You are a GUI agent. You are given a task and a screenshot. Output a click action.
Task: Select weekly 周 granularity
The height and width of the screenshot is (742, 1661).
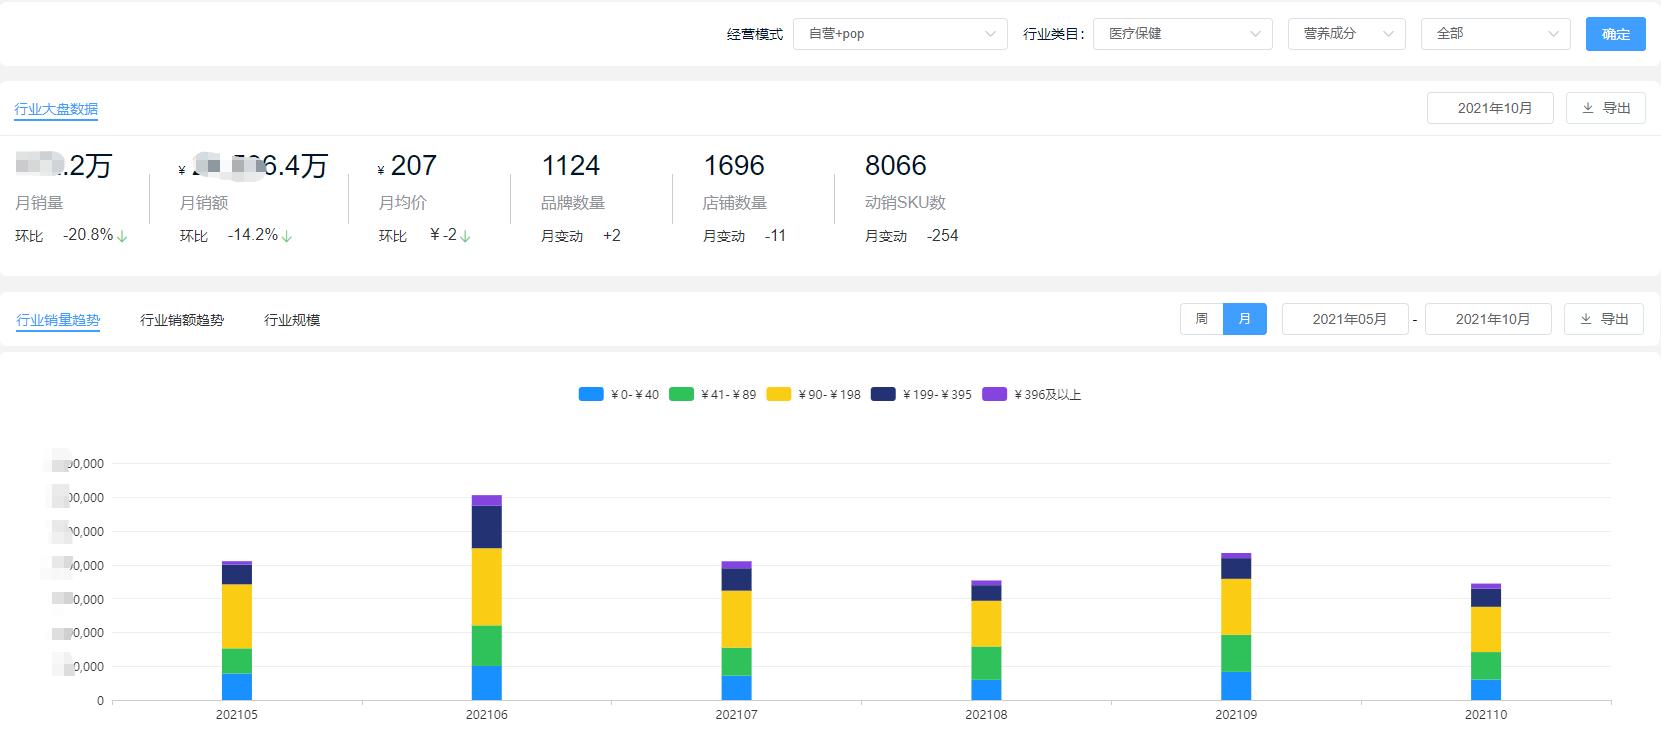pyautogui.click(x=1202, y=319)
